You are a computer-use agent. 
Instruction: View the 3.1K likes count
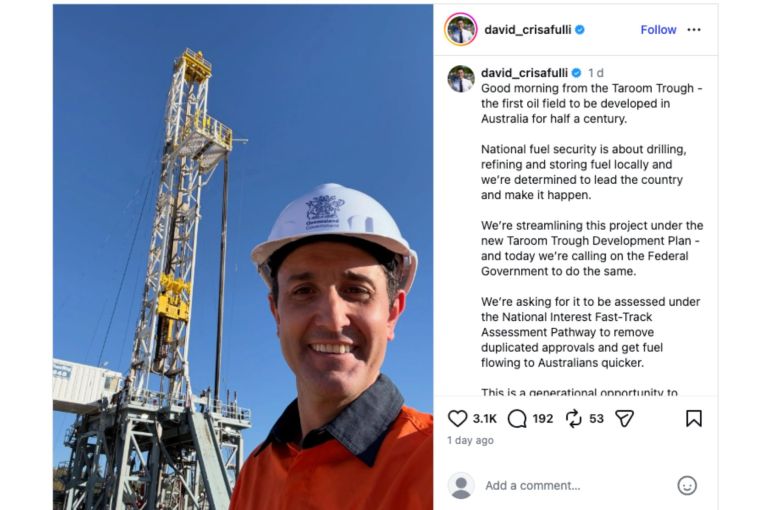[x=484, y=419]
